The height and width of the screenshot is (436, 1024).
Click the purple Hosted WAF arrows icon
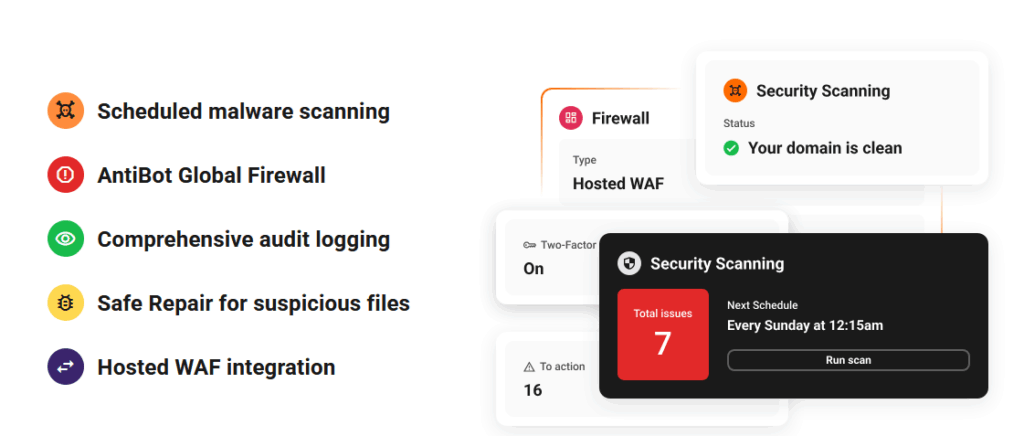tap(65, 366)
